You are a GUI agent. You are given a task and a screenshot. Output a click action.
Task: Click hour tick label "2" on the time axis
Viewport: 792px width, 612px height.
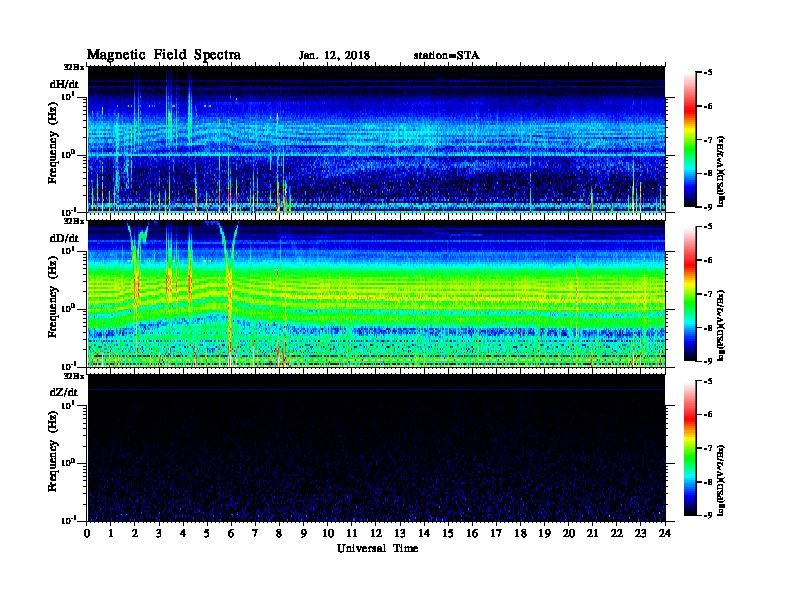click(135, 533)
